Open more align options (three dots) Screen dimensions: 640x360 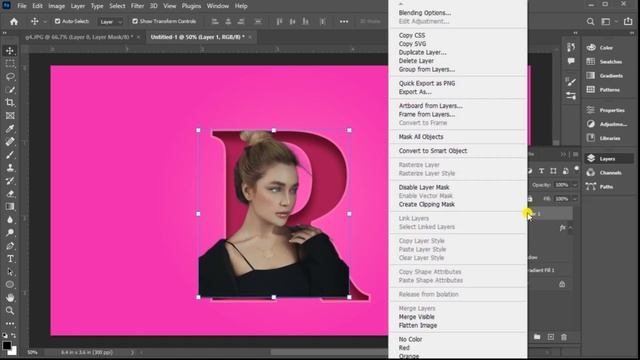tap(344, 22)
